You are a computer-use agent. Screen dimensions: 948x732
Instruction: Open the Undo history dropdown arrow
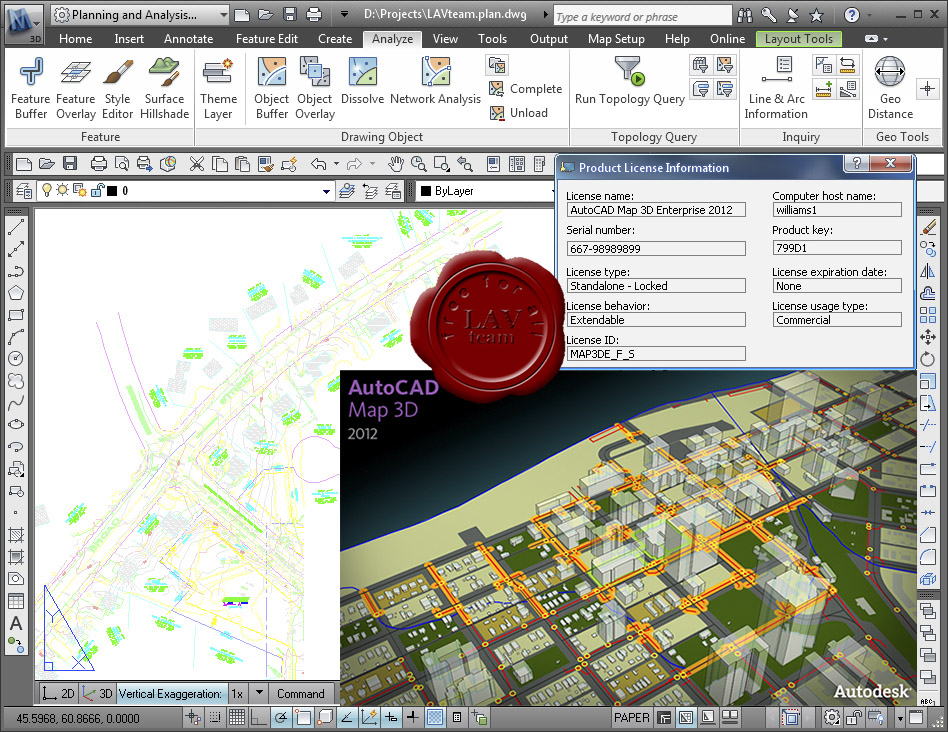(x=336, y=164)
